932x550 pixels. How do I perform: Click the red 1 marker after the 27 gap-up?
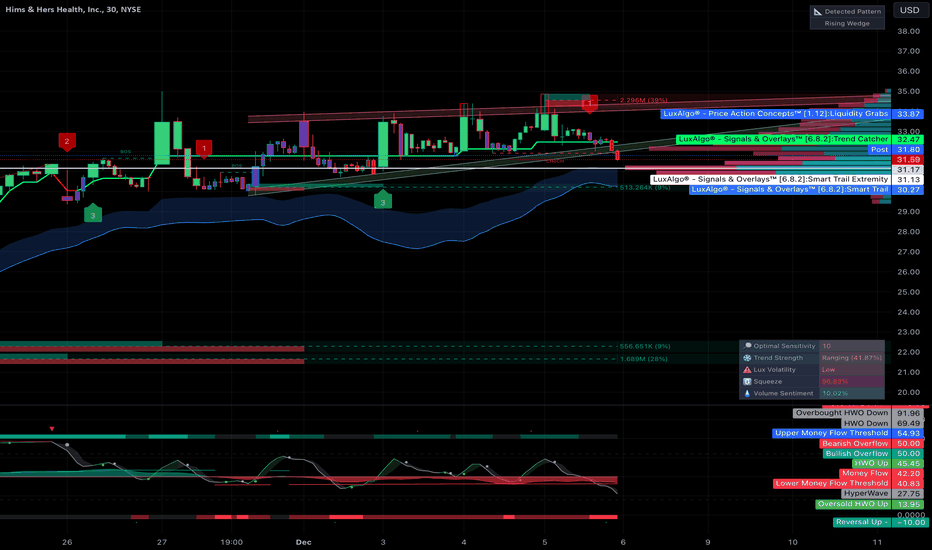204,149
